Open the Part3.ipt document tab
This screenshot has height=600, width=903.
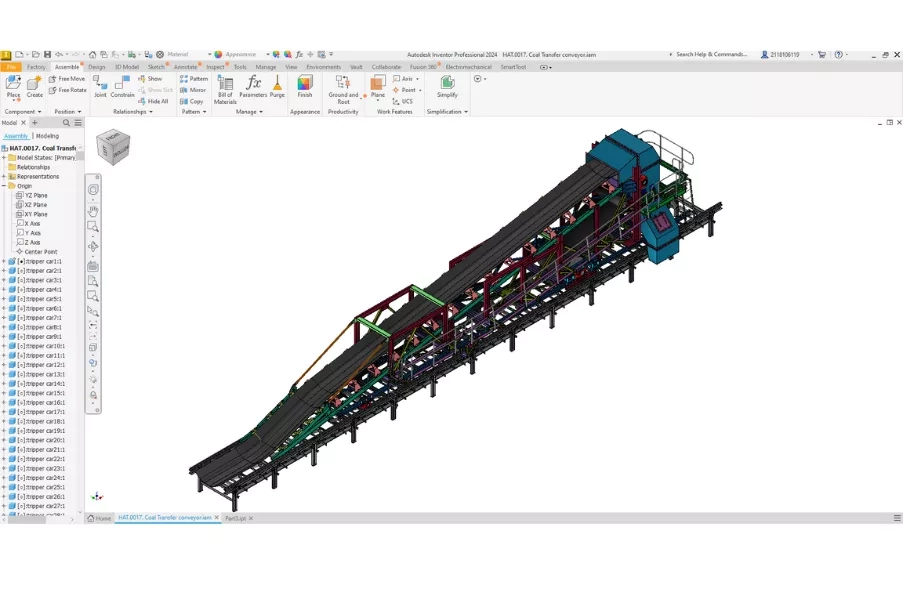coord(235,518)
